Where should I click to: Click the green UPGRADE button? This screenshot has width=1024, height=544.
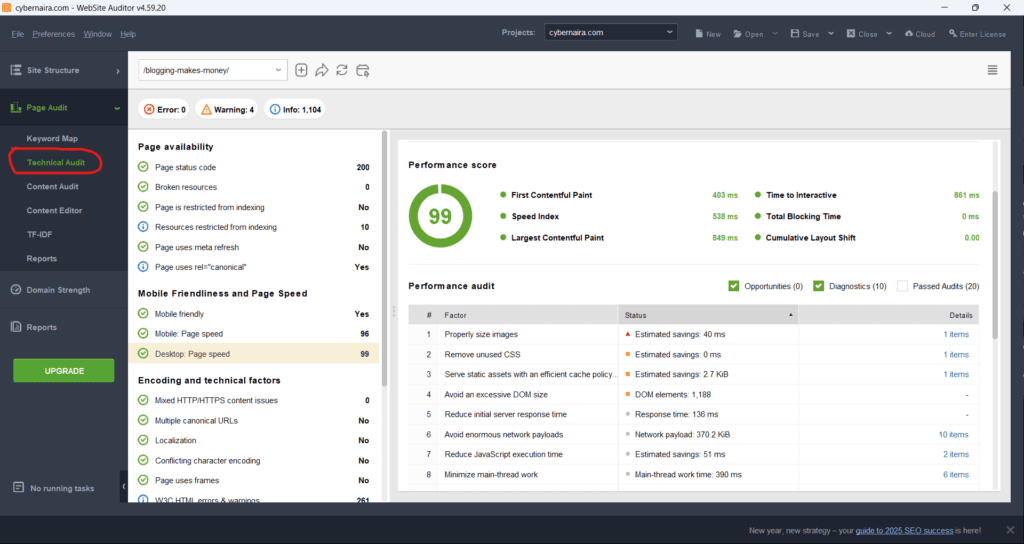pyautogui.click(x=64, y=371)
